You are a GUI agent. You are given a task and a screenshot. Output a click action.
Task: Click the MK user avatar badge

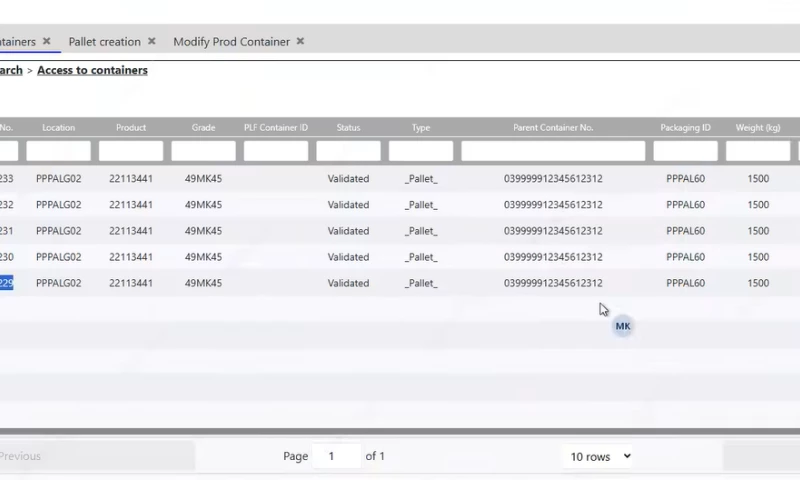[x=622, y=326]
